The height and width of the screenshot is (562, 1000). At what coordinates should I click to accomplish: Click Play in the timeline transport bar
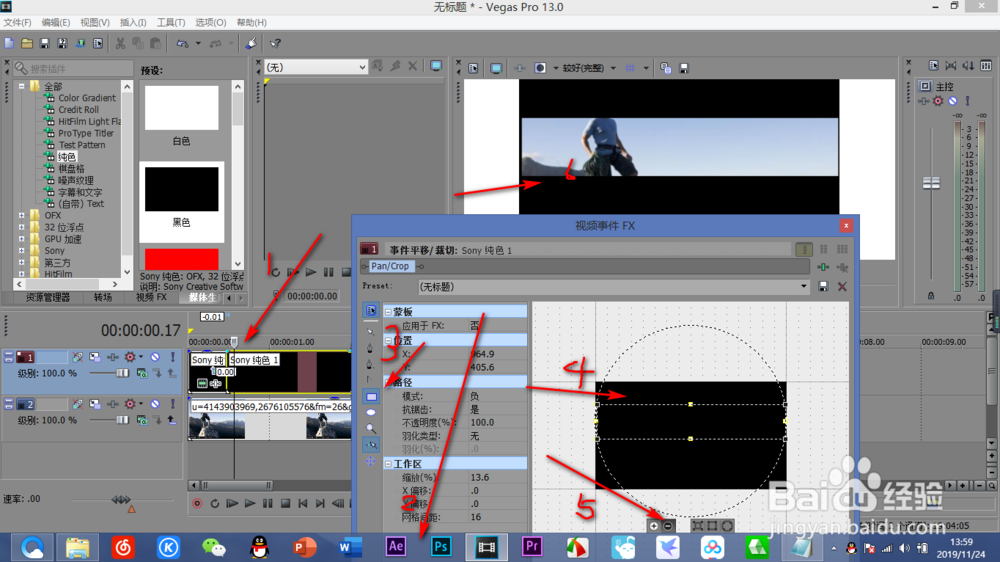250,503
